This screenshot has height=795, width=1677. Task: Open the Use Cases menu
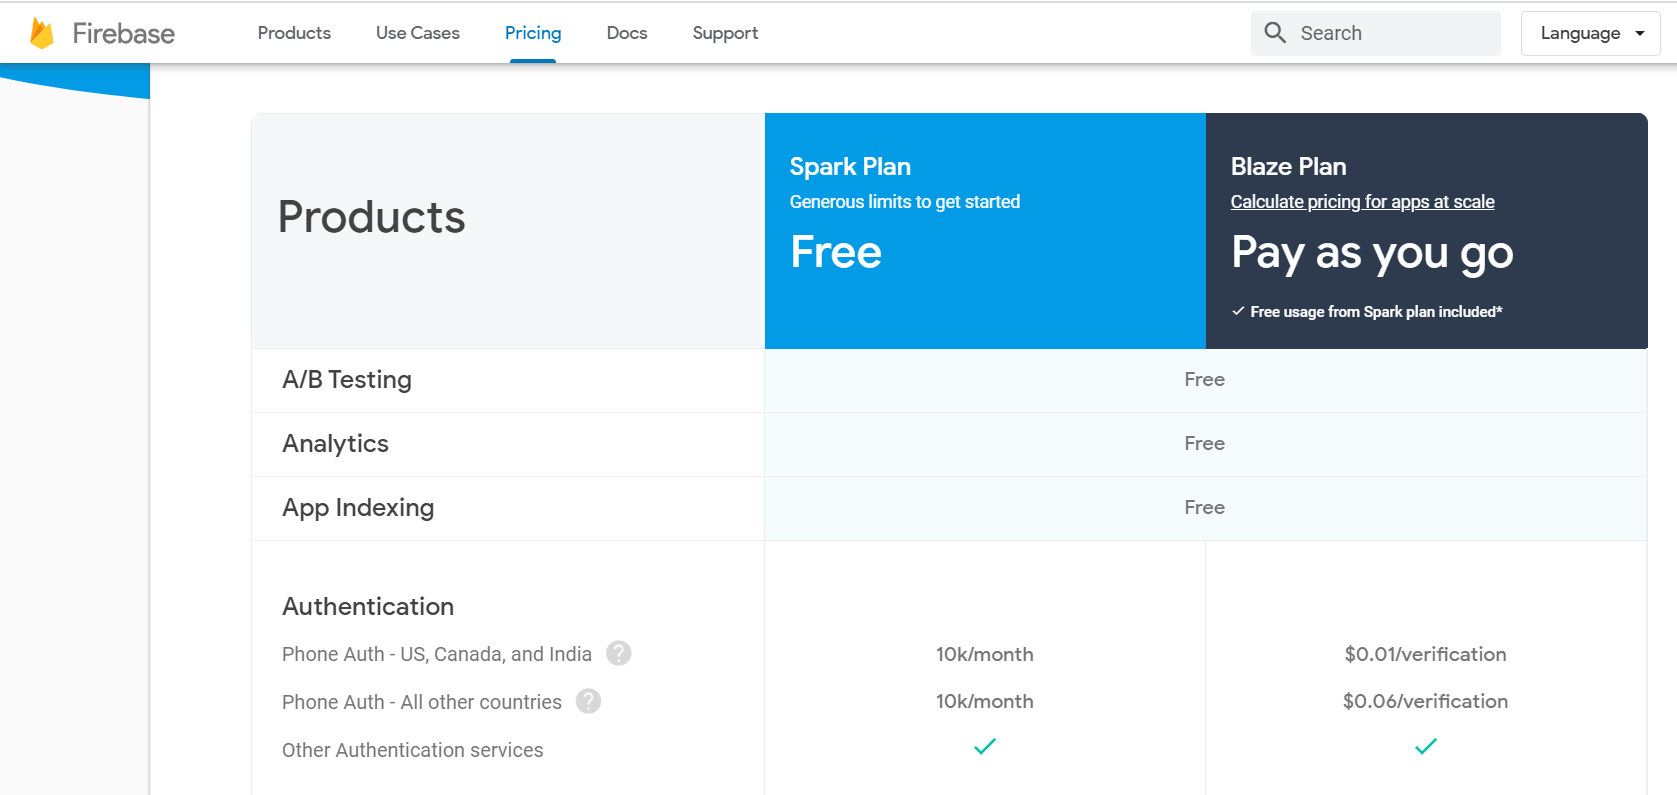tap(418, 33)
